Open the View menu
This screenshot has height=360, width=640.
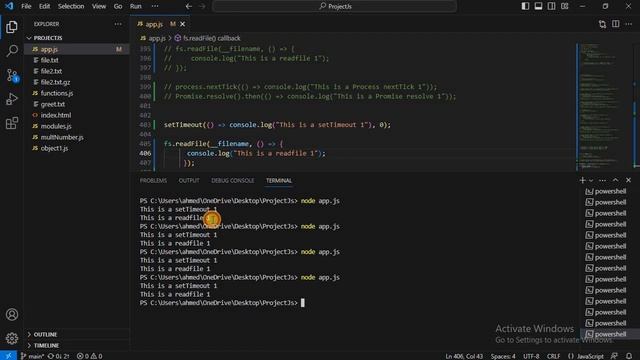99,6
